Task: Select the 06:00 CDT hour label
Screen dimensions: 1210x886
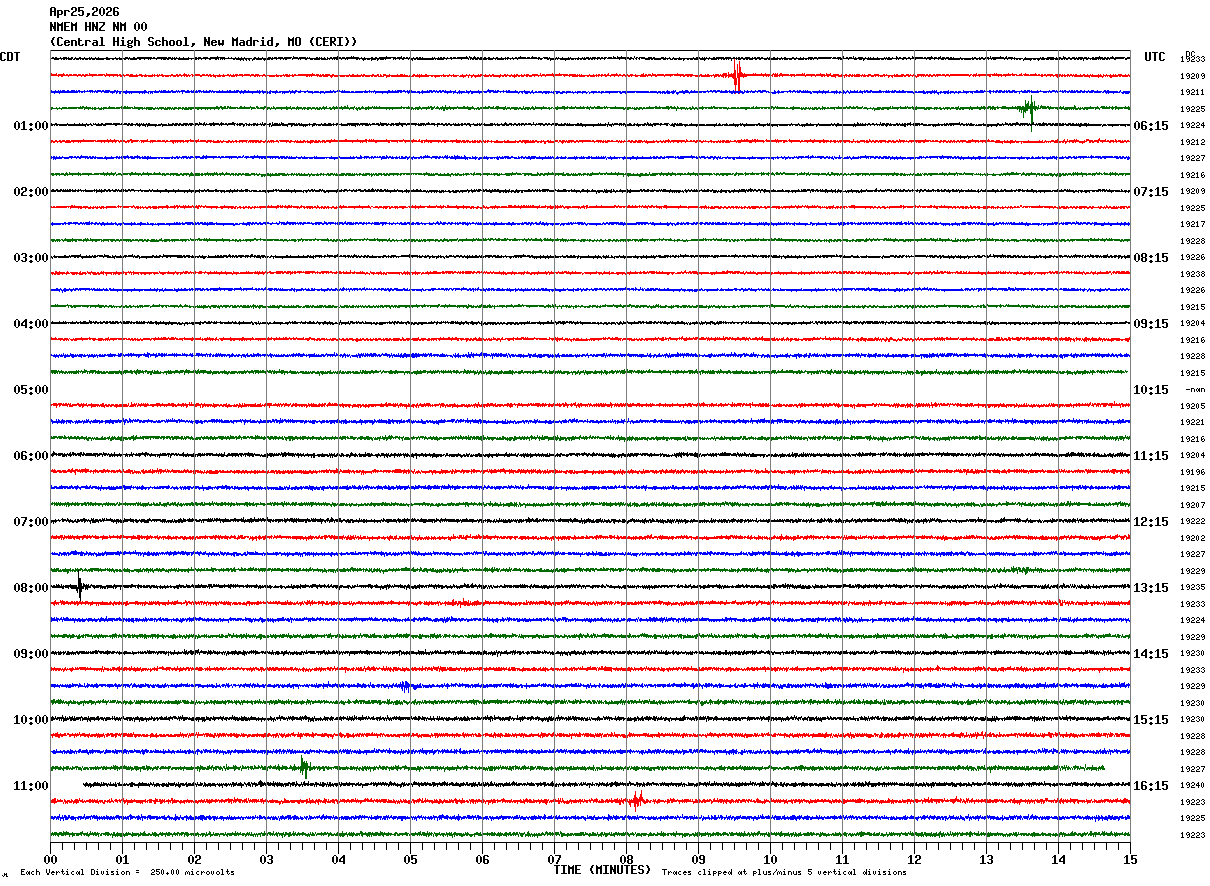Action: [x=31, y=456]
